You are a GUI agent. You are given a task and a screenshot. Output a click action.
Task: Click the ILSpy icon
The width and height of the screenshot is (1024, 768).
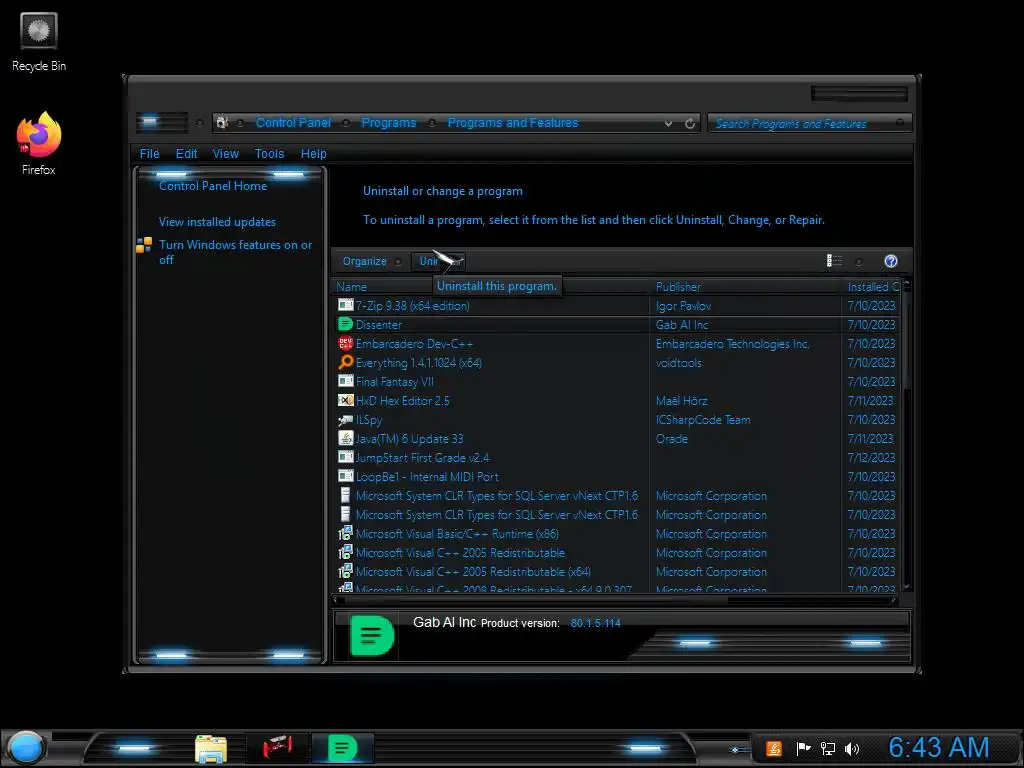click(345, 419)
